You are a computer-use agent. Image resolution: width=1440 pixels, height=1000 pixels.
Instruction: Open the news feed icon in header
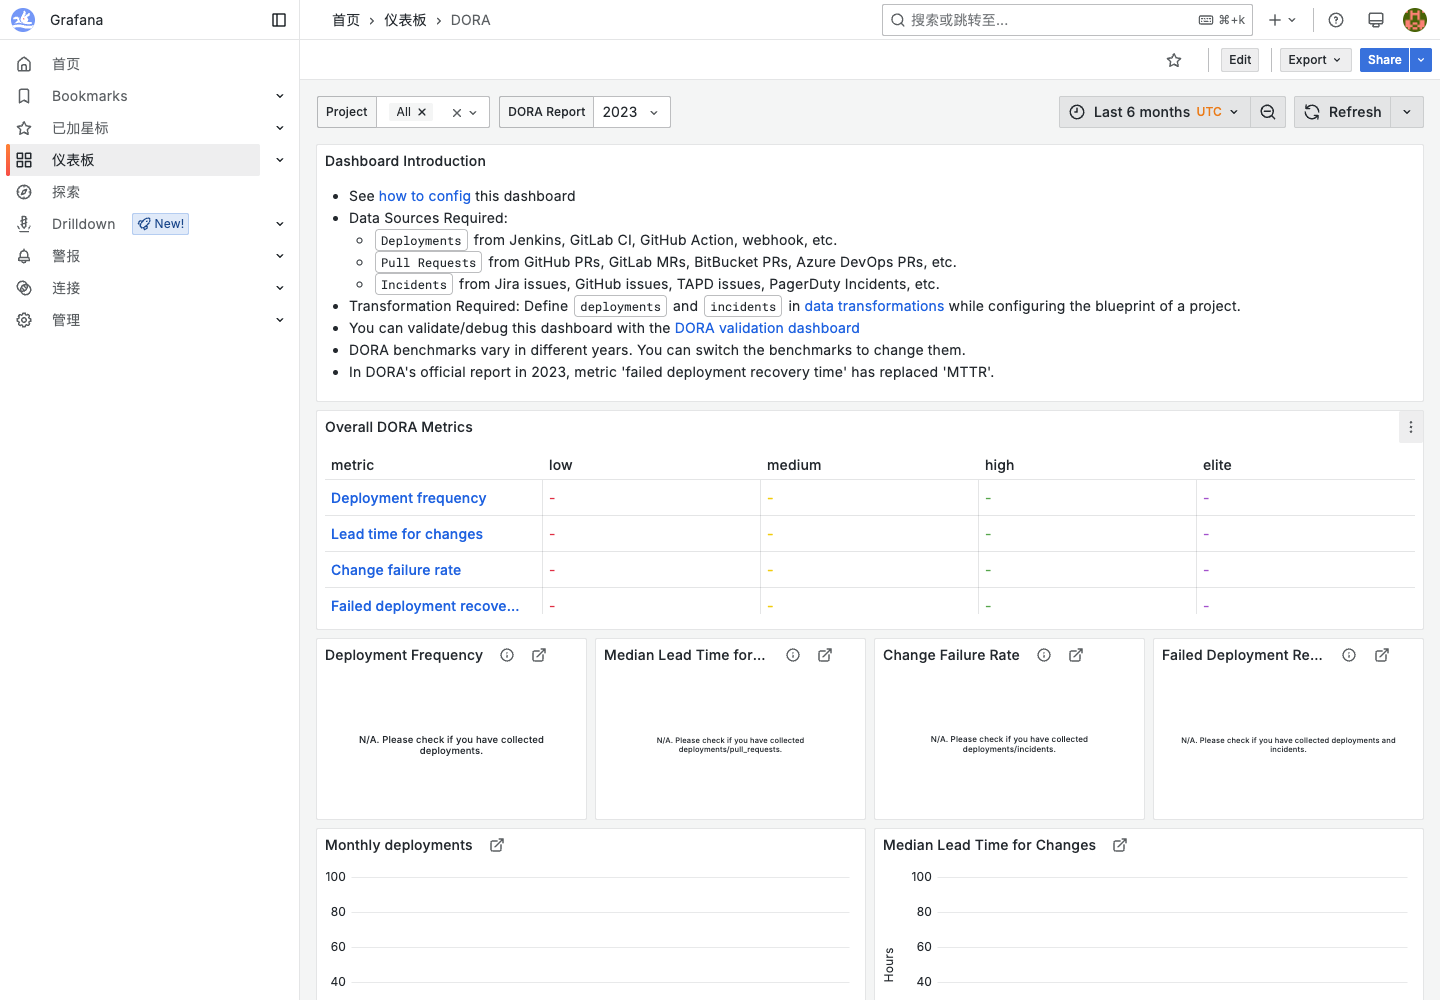[1376, 20]
